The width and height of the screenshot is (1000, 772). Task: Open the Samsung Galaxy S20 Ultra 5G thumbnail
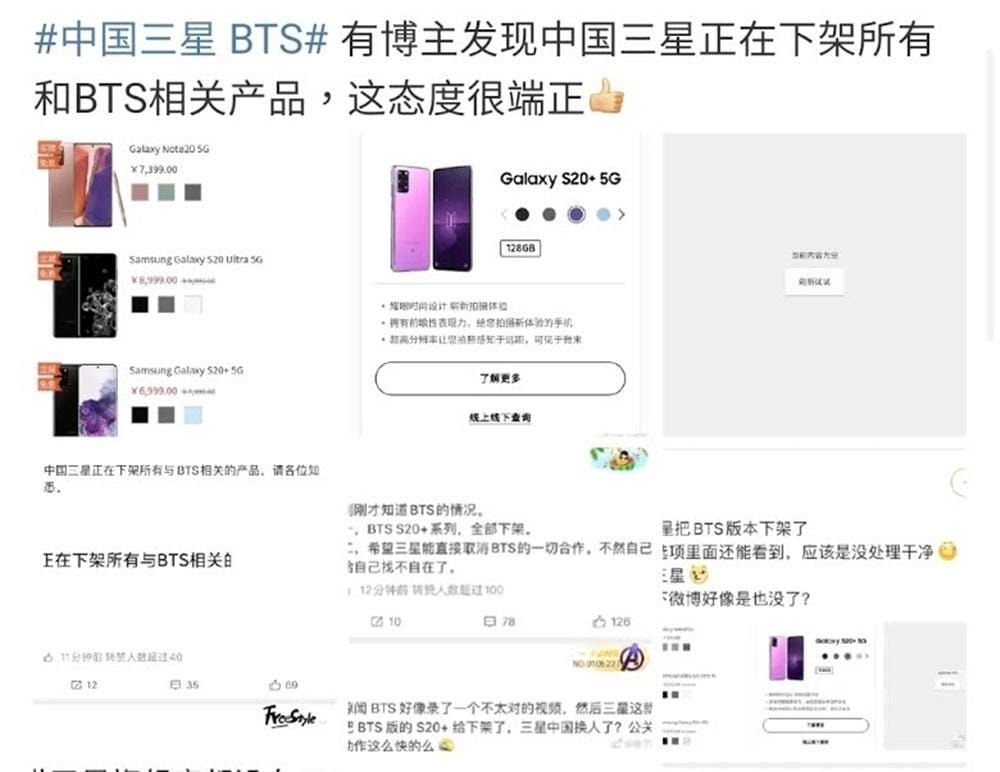[x=85, y=295]
